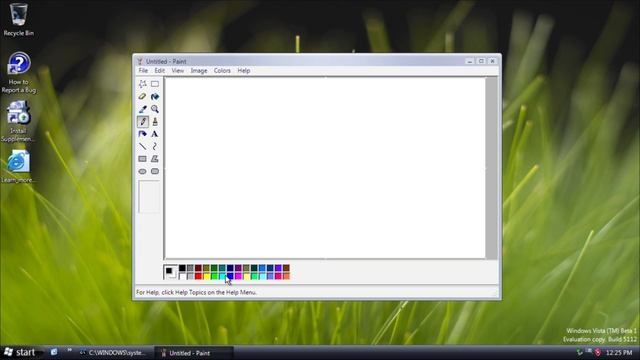Pick the white color swatch
640x360 pixels.
182,276
